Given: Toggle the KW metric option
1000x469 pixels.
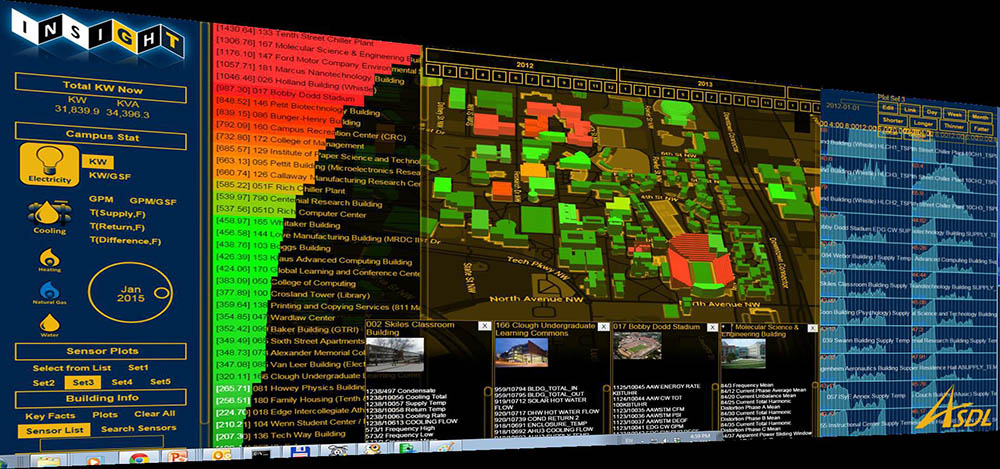Looking at the screenshot, I should 97,161.
